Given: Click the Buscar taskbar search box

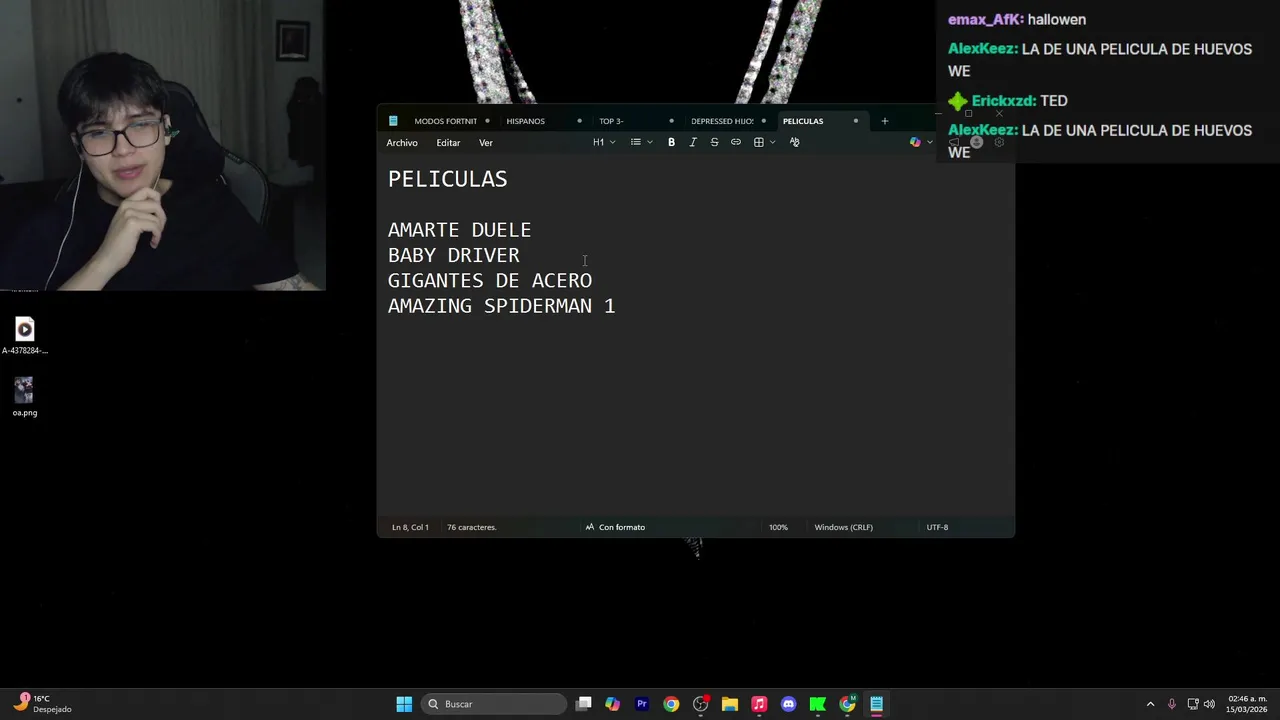Looking at the screenshot, I should click(x=494, y=704).
